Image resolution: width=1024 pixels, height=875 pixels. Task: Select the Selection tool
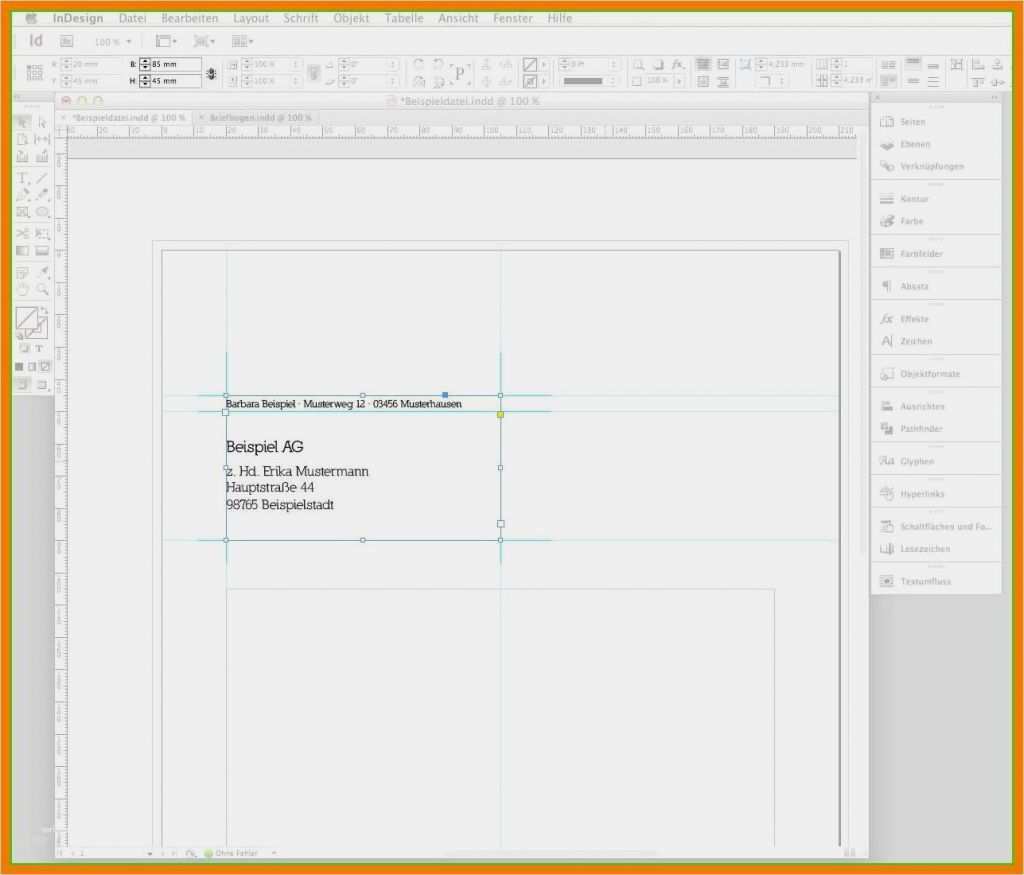pos(22,121)
